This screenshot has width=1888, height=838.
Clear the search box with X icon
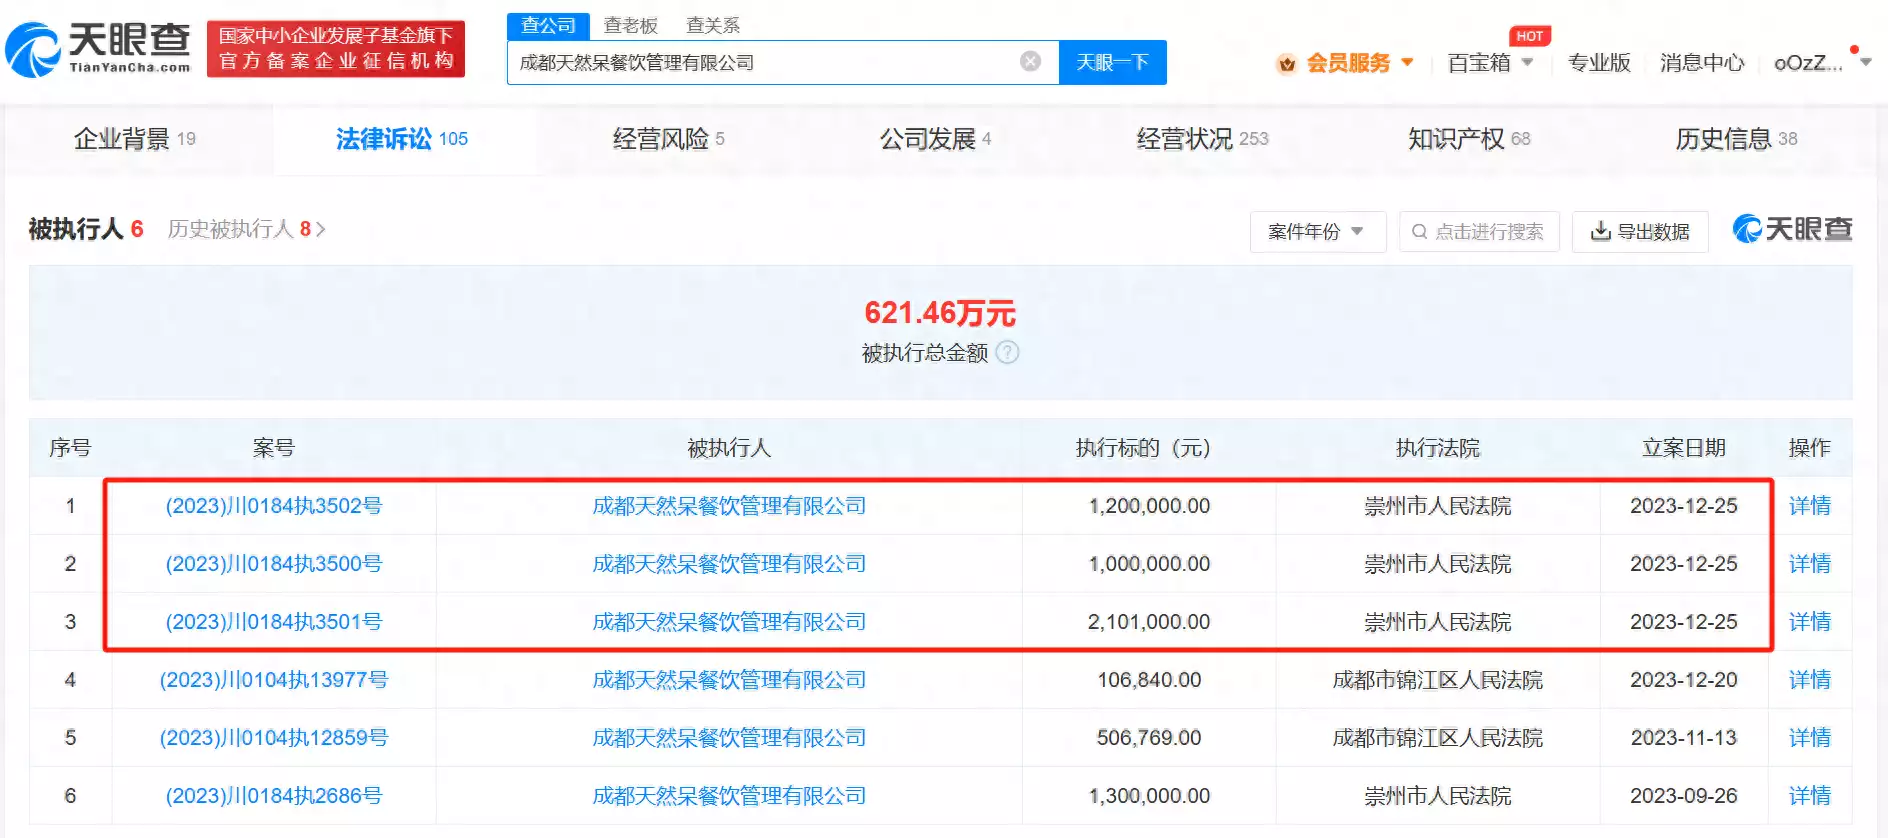(x=1030, y=62)
